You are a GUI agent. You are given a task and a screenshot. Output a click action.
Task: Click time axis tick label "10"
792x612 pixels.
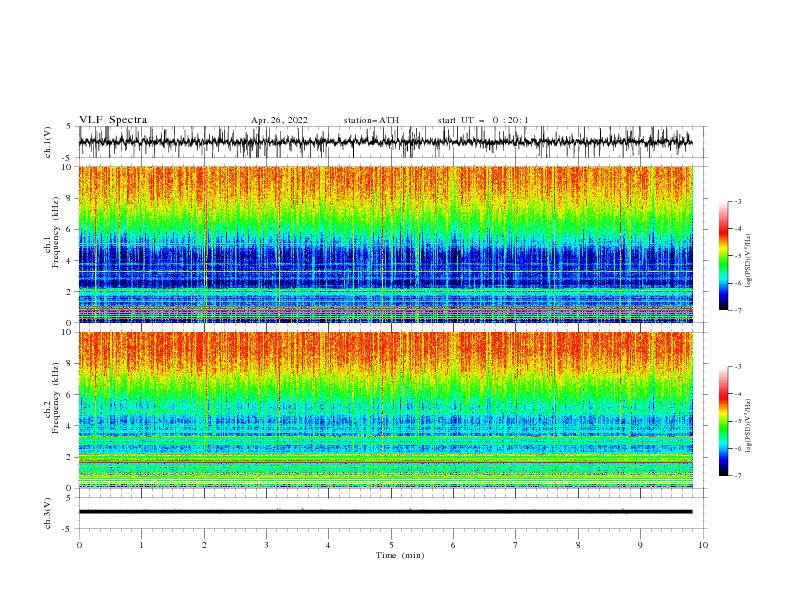703,545
